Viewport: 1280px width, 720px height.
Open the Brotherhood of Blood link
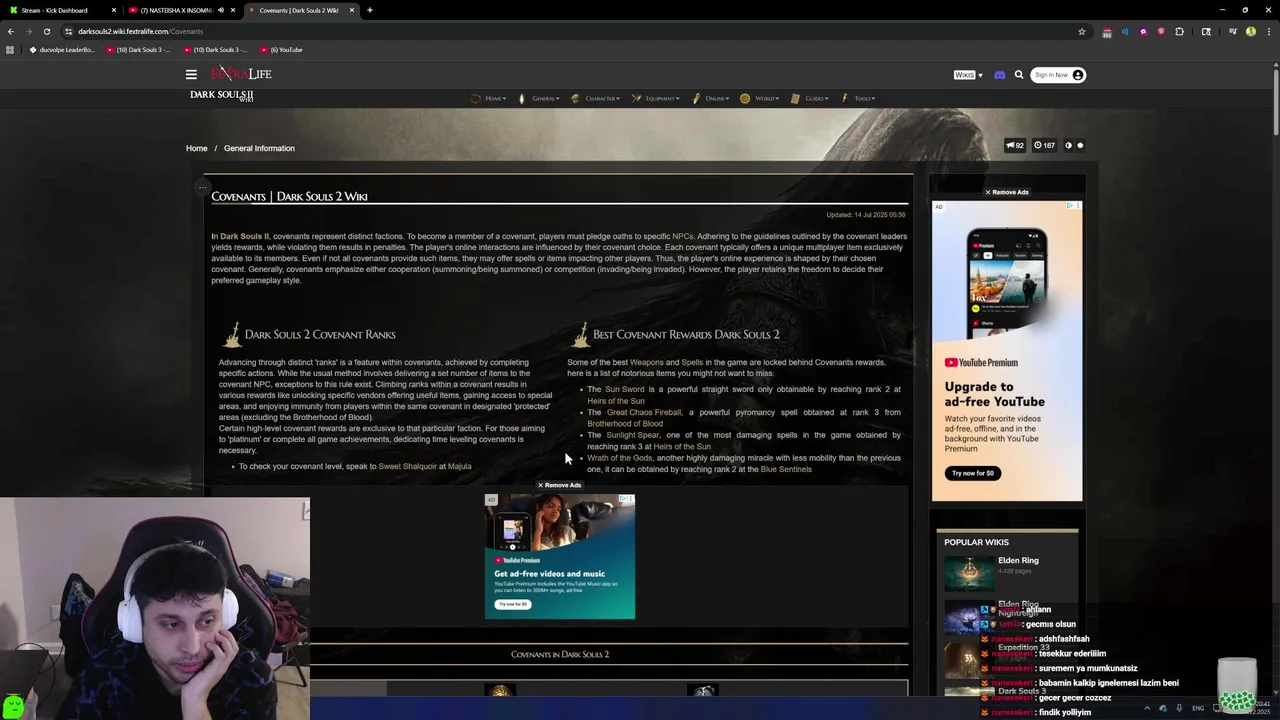pos(625,423)
